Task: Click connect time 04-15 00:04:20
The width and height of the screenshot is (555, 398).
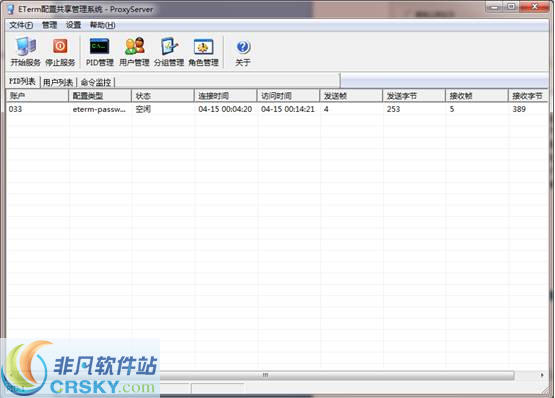Action: 225,109
